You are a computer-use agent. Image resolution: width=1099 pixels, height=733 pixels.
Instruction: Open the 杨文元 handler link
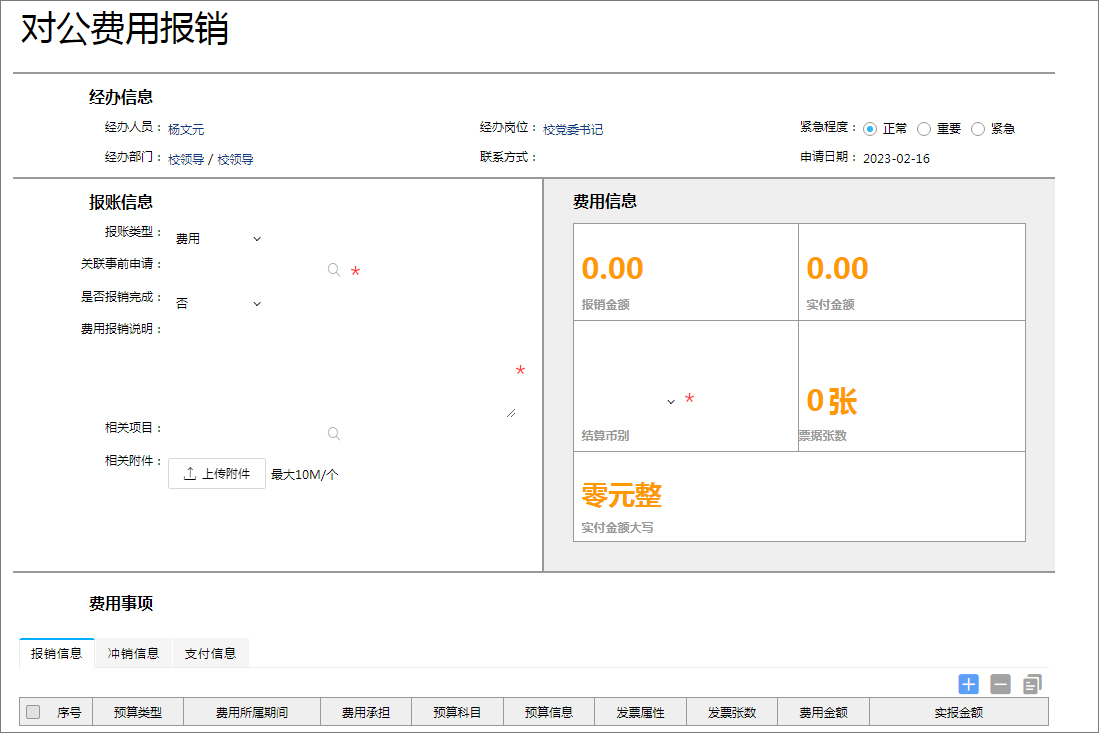tap(186, 129)
